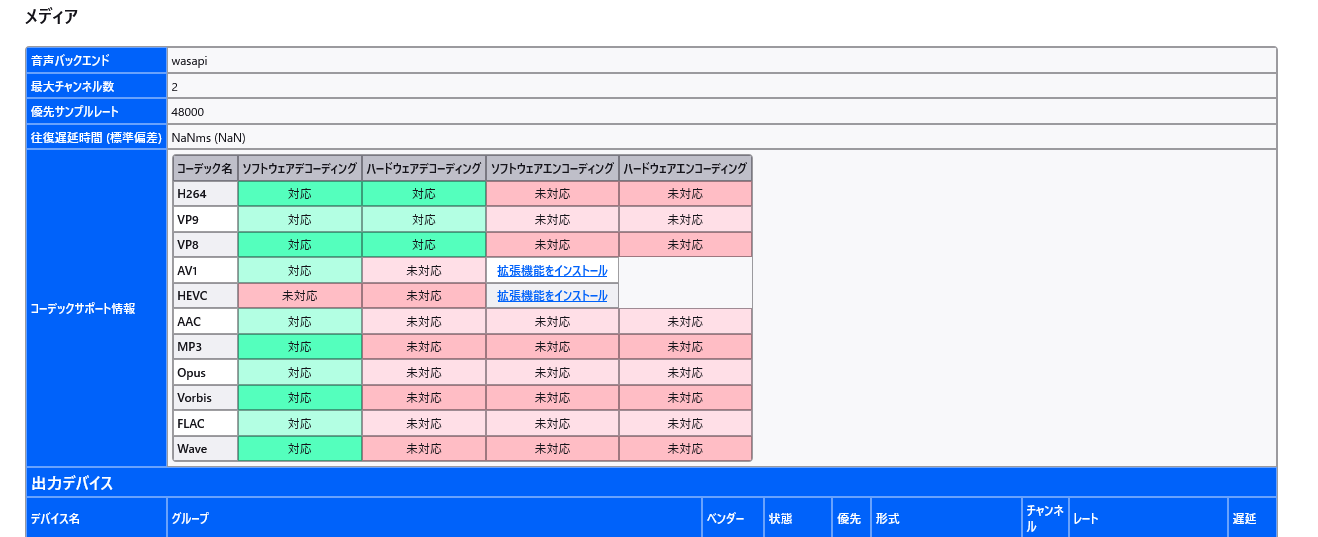Click MP3 software encoding 未対応 cell

point(552,347)
